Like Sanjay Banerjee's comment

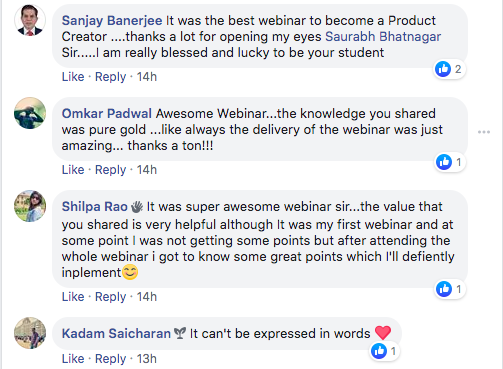(x=73, y=77)
